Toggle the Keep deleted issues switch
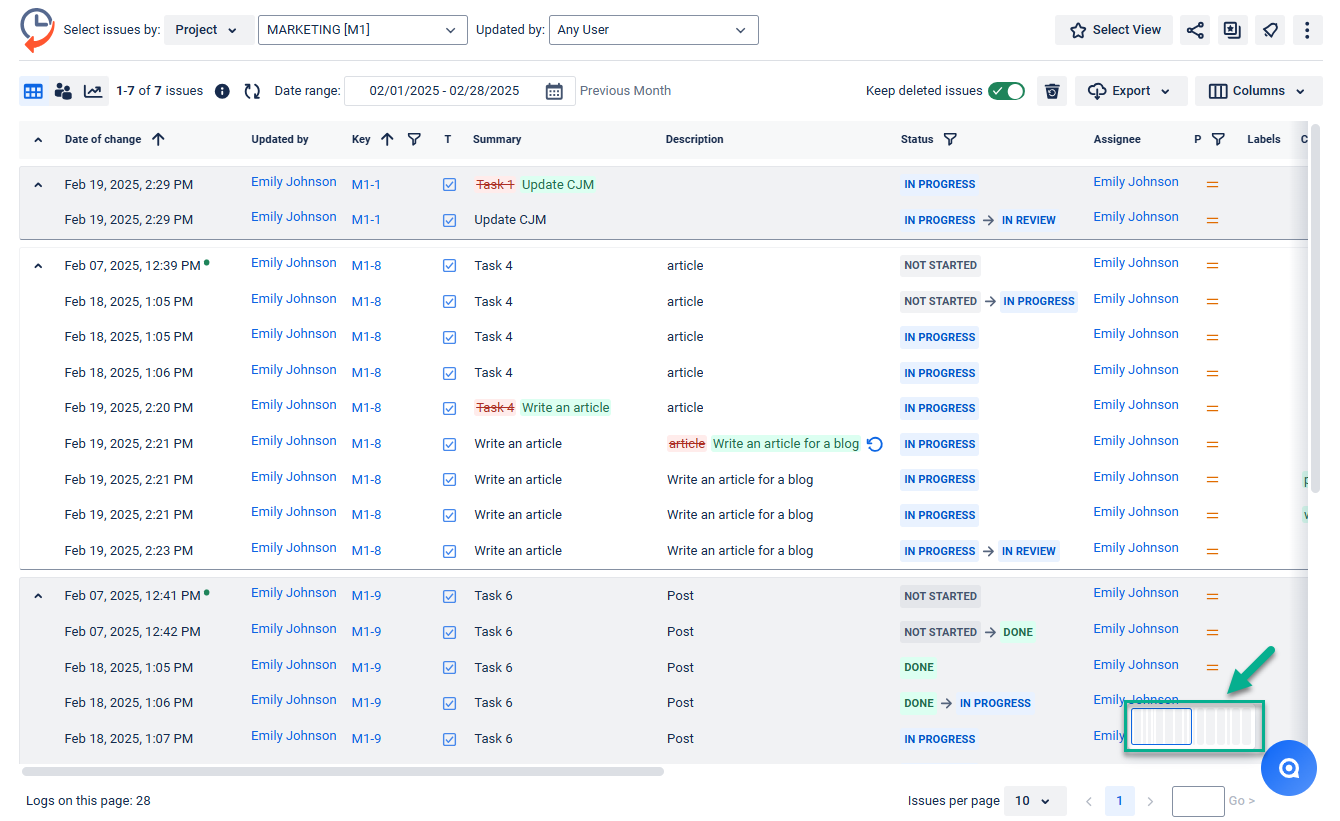The width and height of the screenshot is (1340, 821). pos(1006,91)
